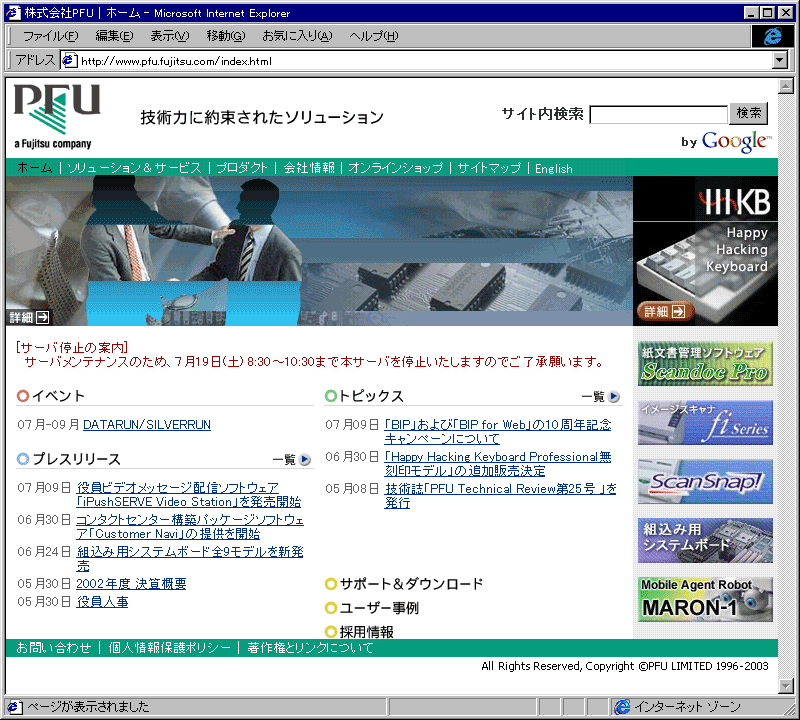Switch to the English site
The height and width of the screenshot is (720, 800).
click(x=554, y=168)
